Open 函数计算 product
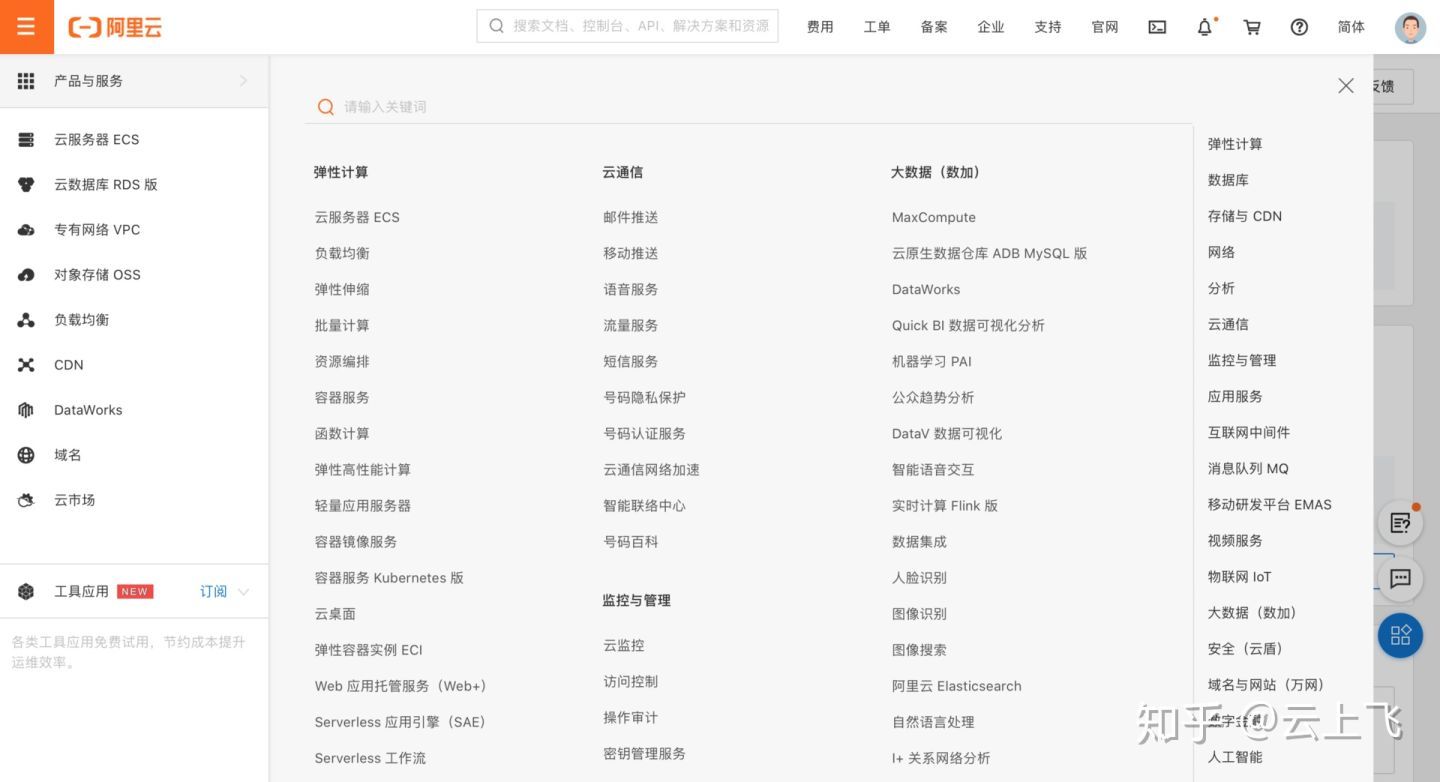This screenshot has width=1440, height=782. coord(342,433)
